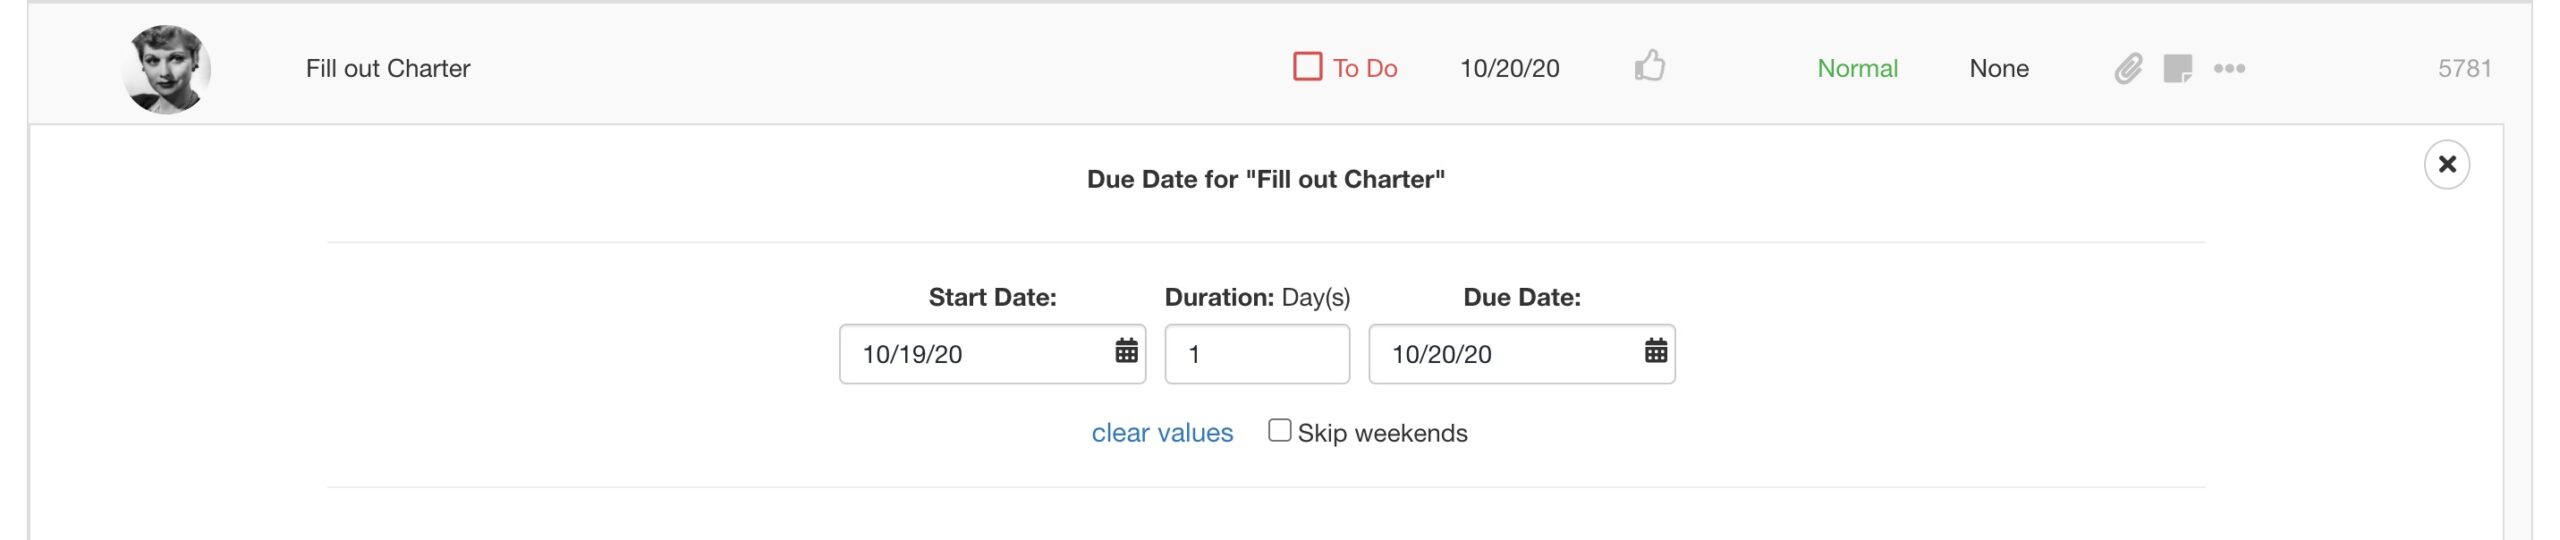Click the Duration days input field
The image size is (2560, 540).
pos(1256,354)
